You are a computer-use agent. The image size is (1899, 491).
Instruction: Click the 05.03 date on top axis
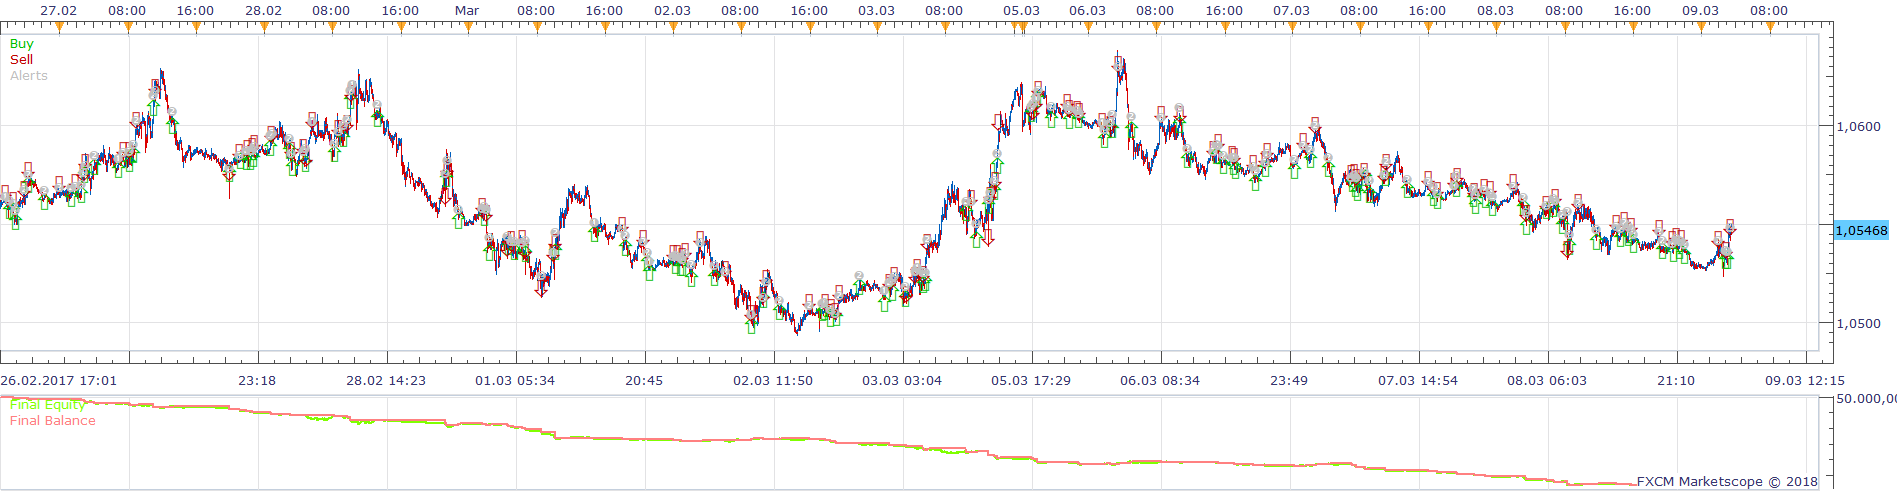click(x=1021, y=11)
